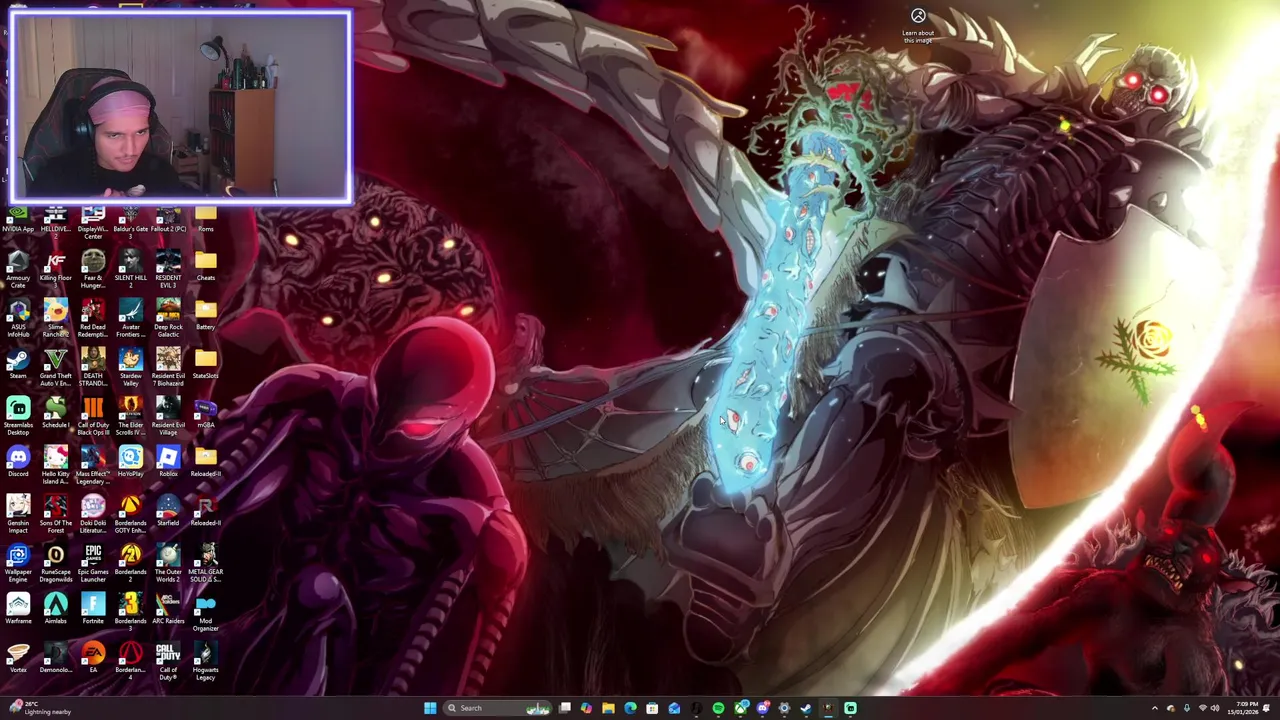Open the Cheats folder
Image resolution: width=1280 pixels, height=720 pixels.
tap(205, 267)
